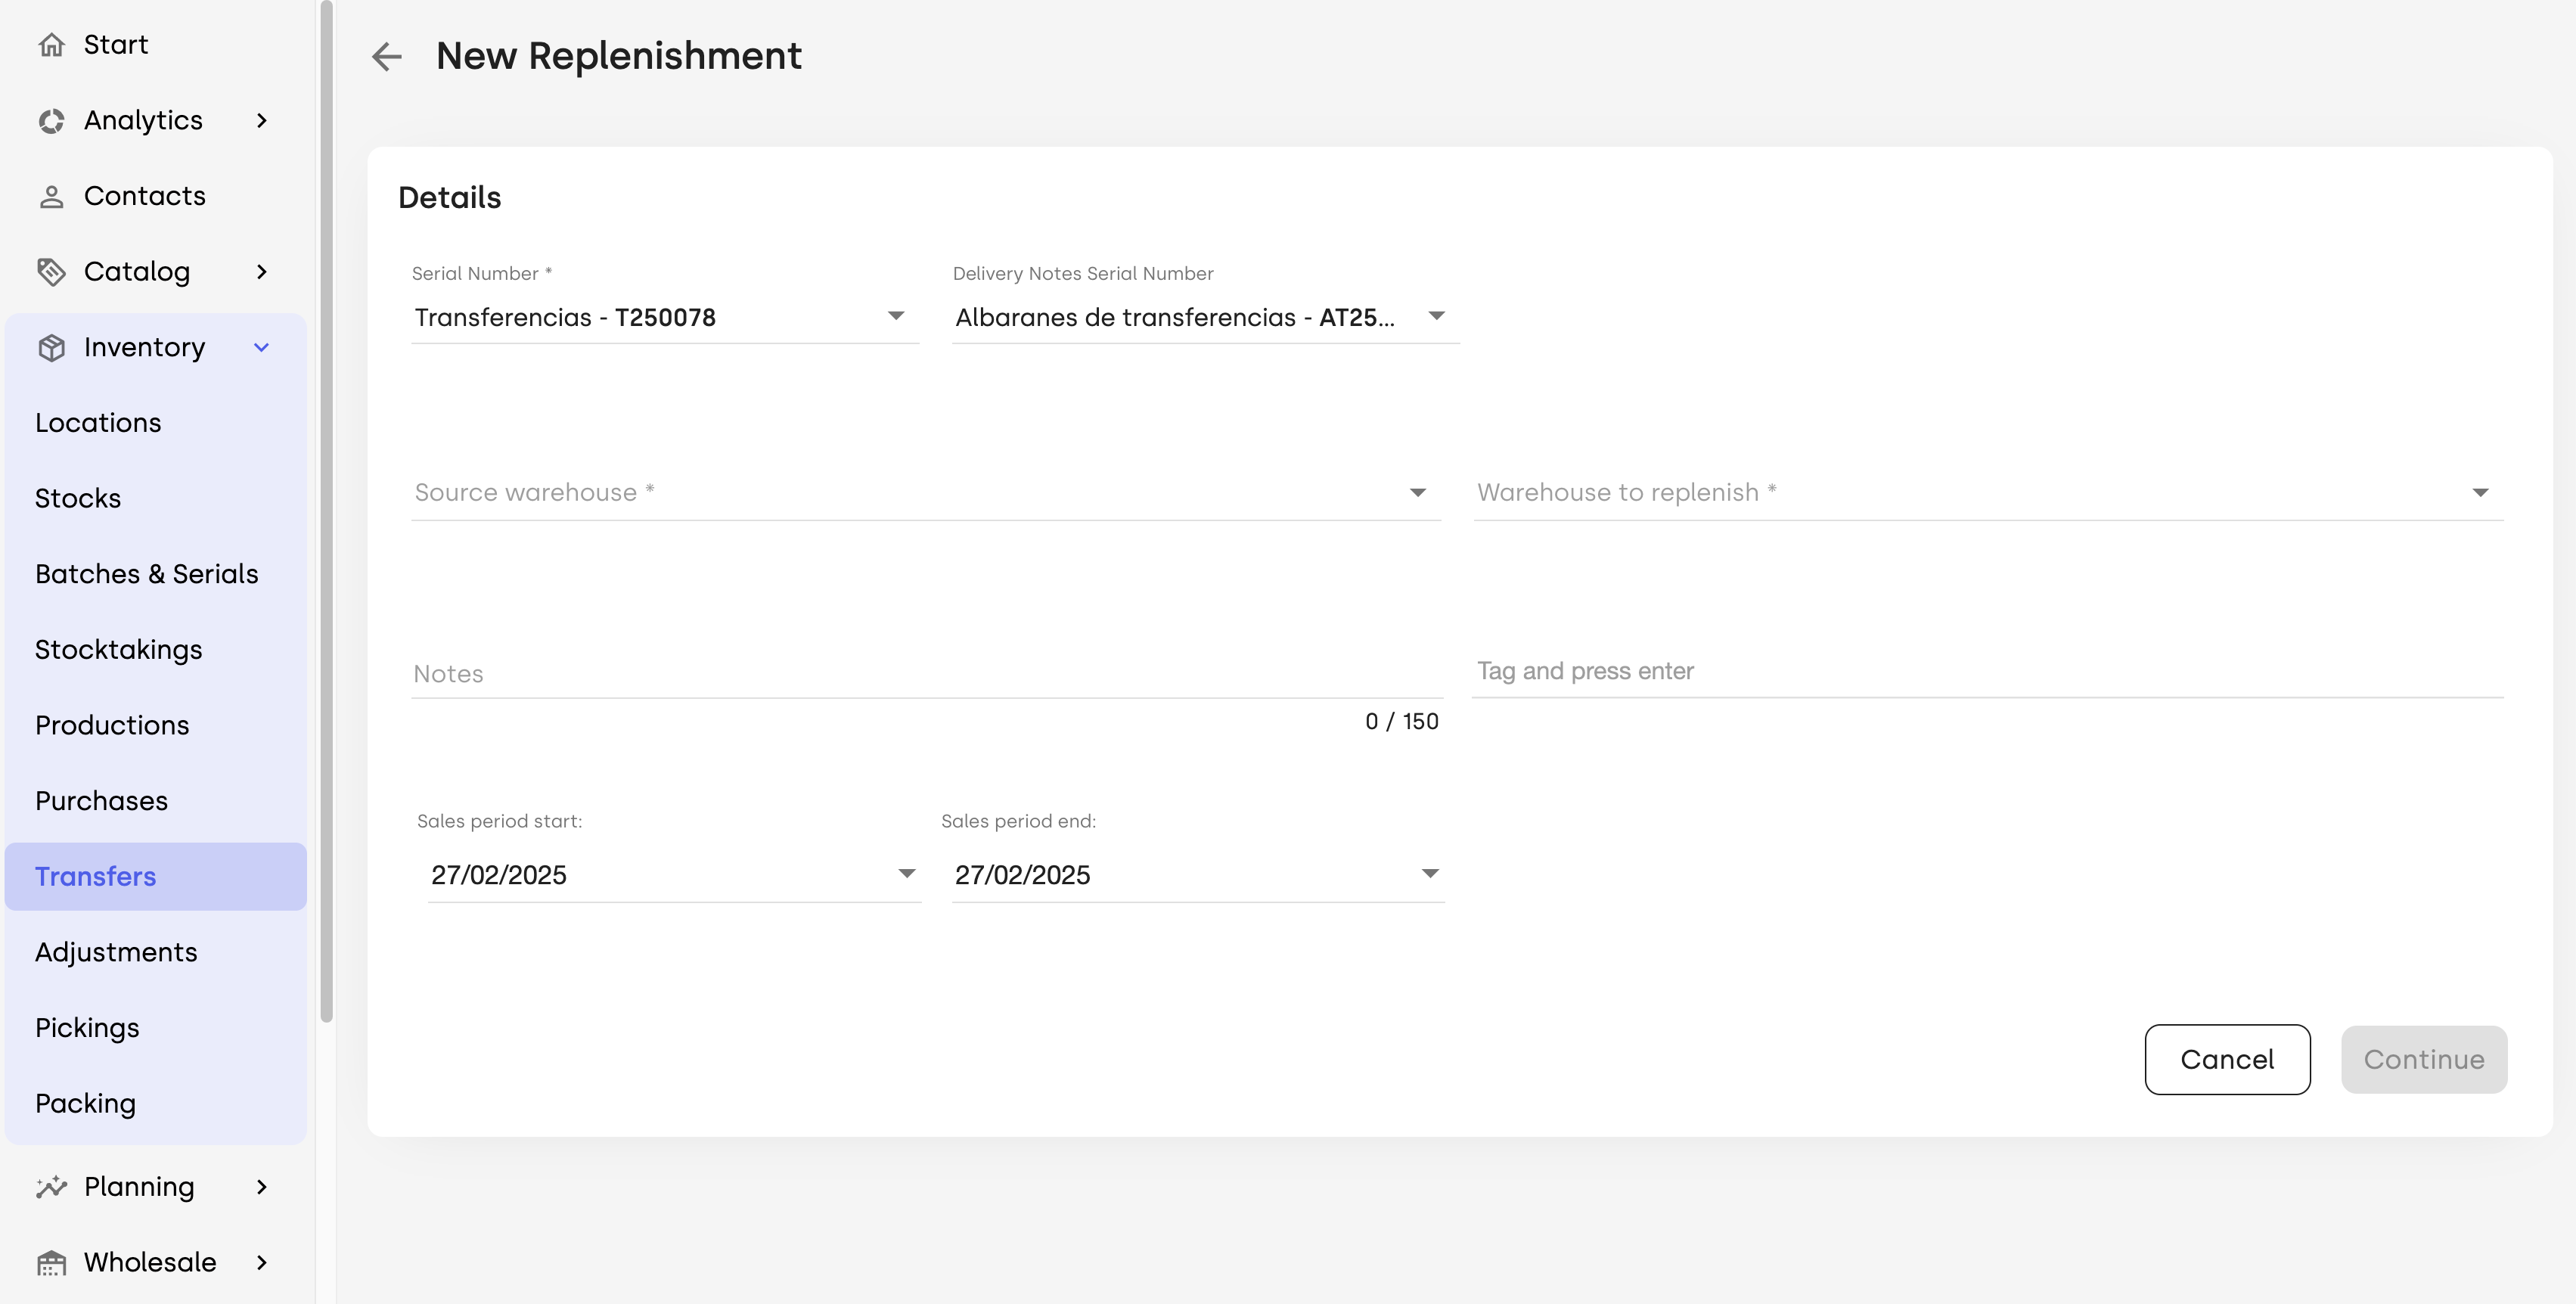Click the Catalog tag icon
Viewport: 2576px width, 1304px height.
(x=51, y=272)
